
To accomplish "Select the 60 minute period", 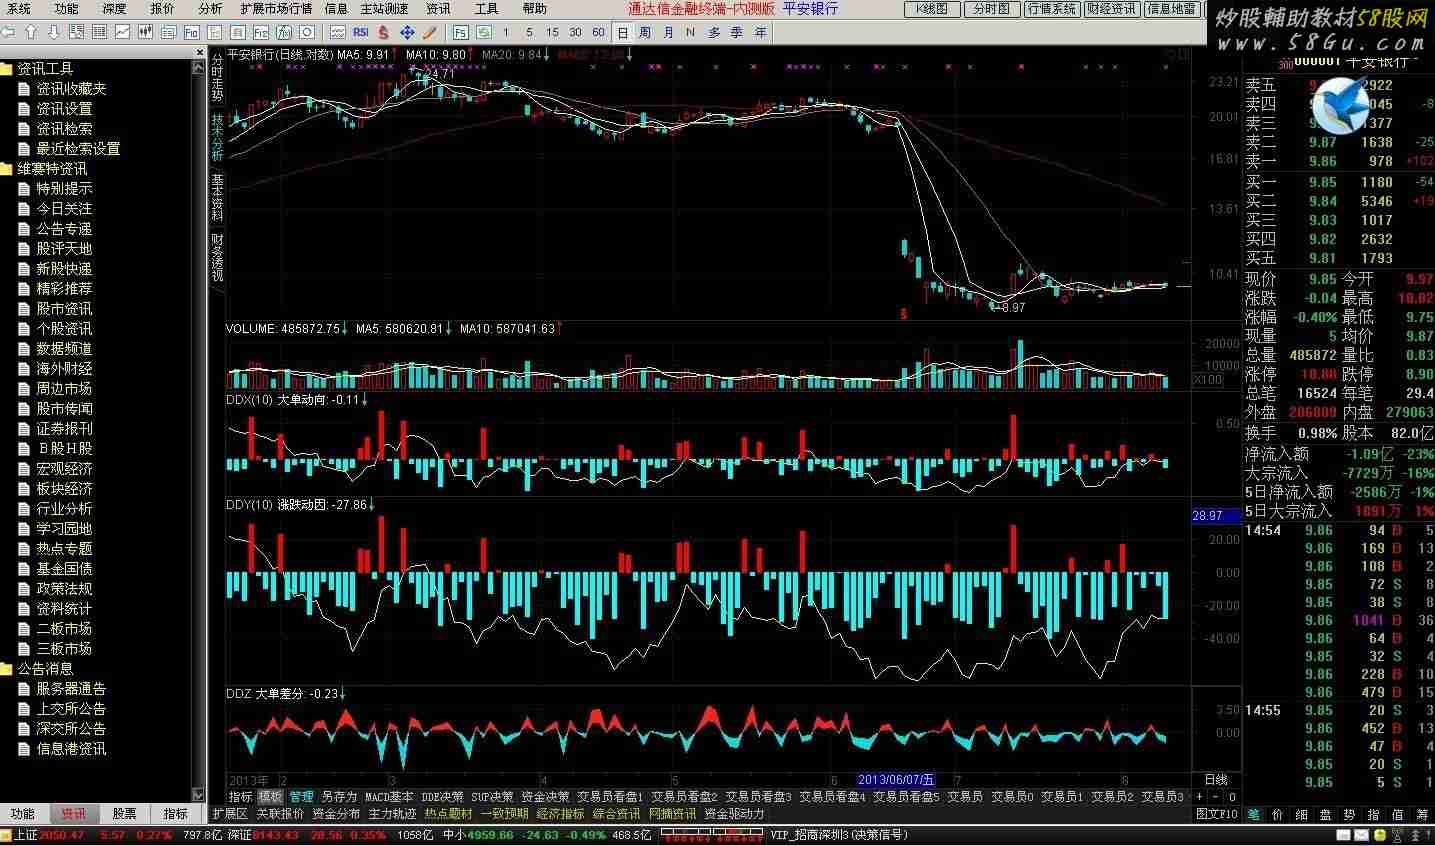I will pyautogui.click(x=598, y=32).
